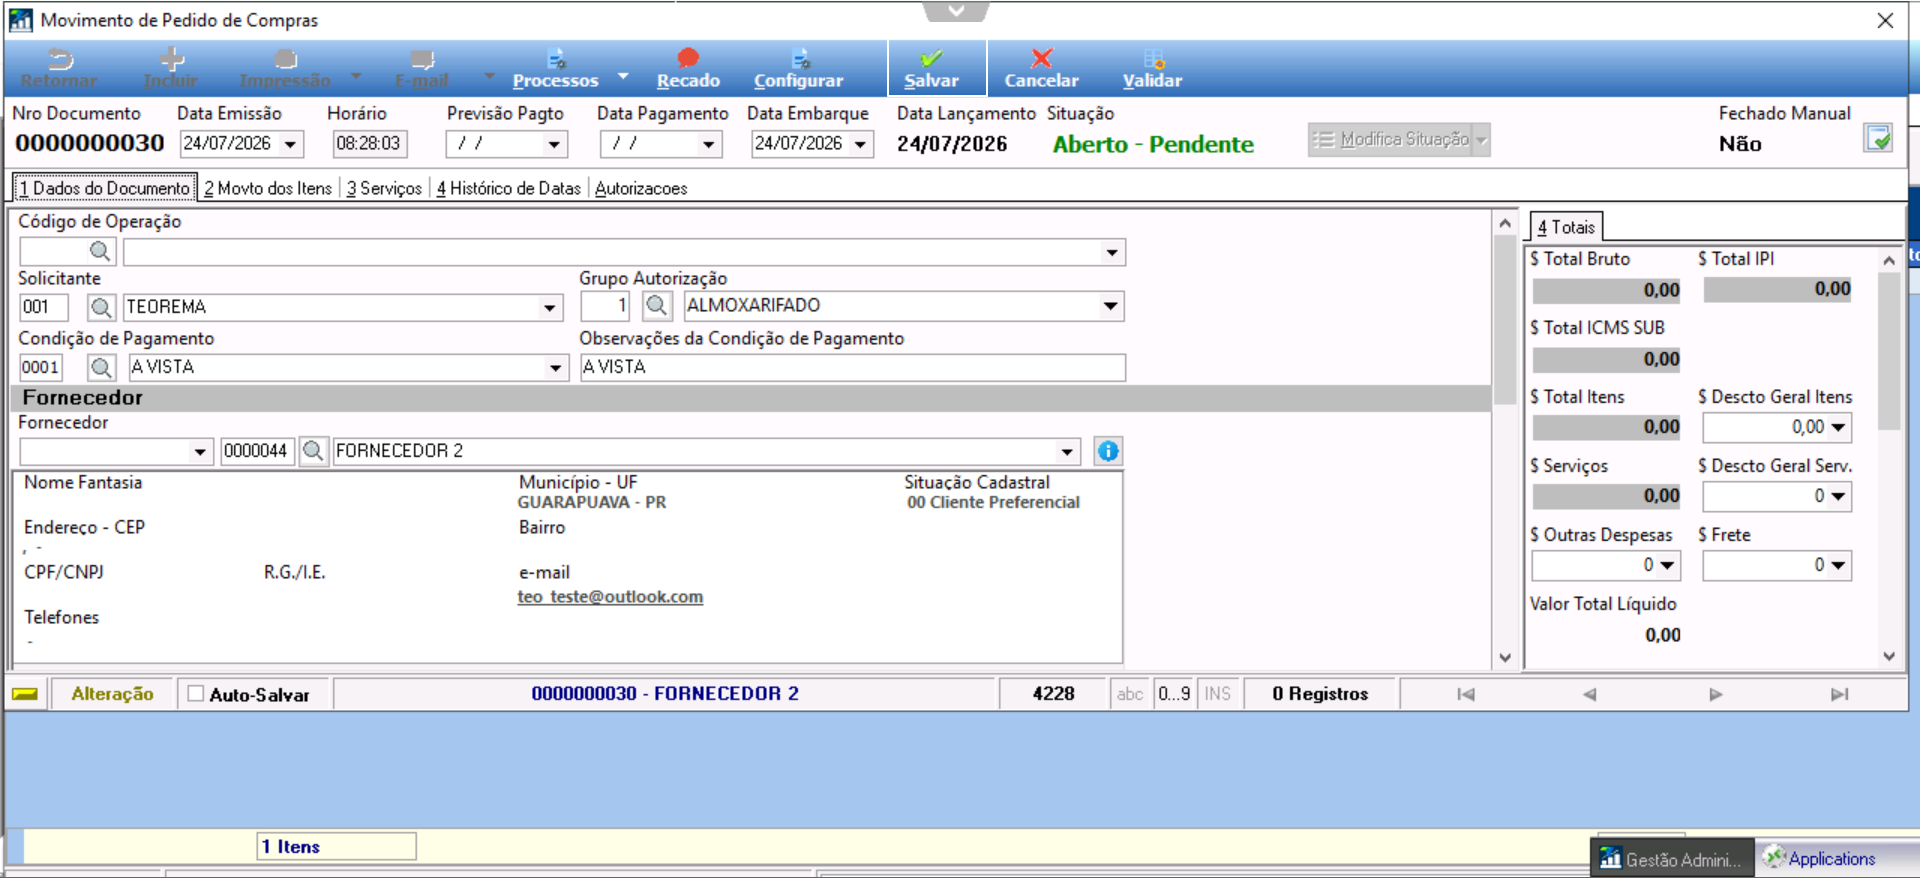Expand the Data Emissão date dropdown
This screenshot has width=1920, height=878.
point(290,144)
